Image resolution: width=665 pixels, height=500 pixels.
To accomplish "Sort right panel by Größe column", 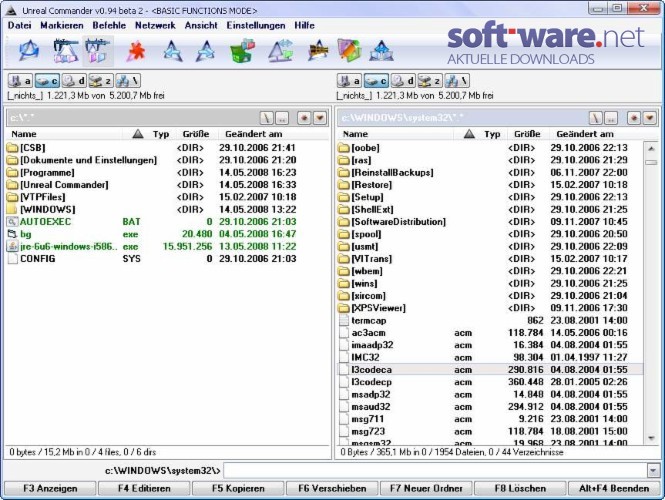I will click(x=528, y=134).
